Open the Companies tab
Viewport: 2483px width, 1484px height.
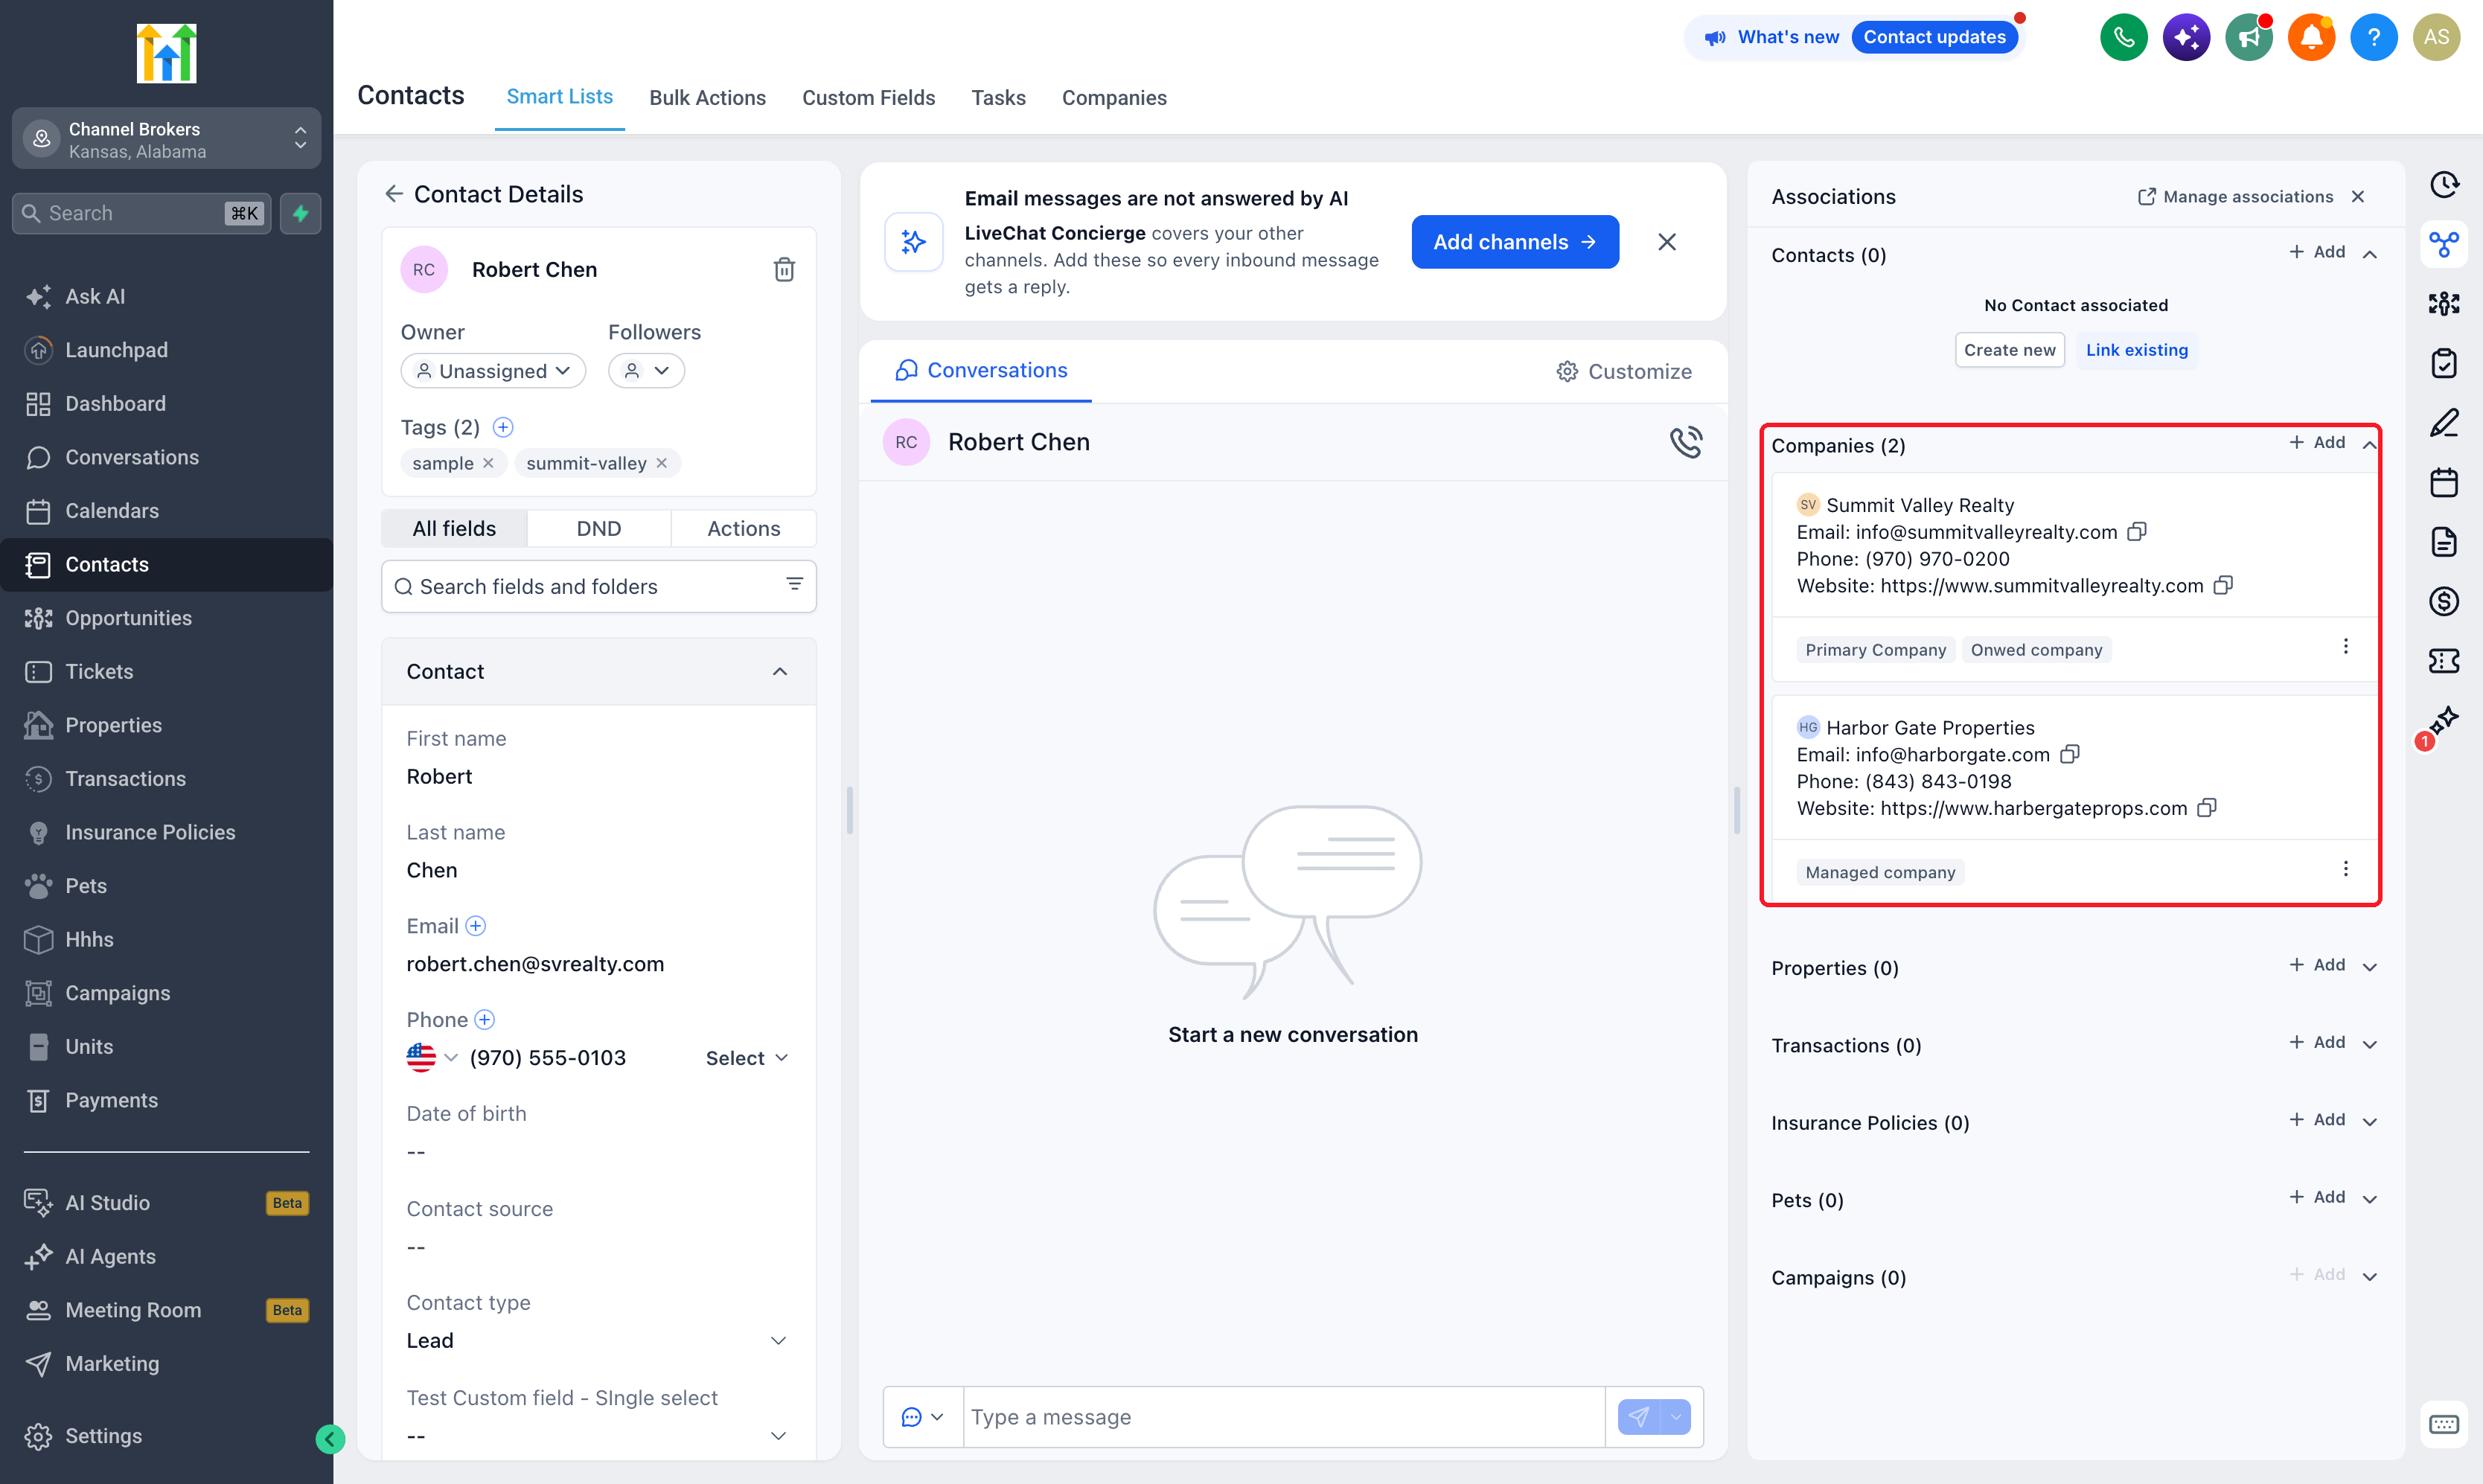pyautogui.click(x=1114, y=98)
